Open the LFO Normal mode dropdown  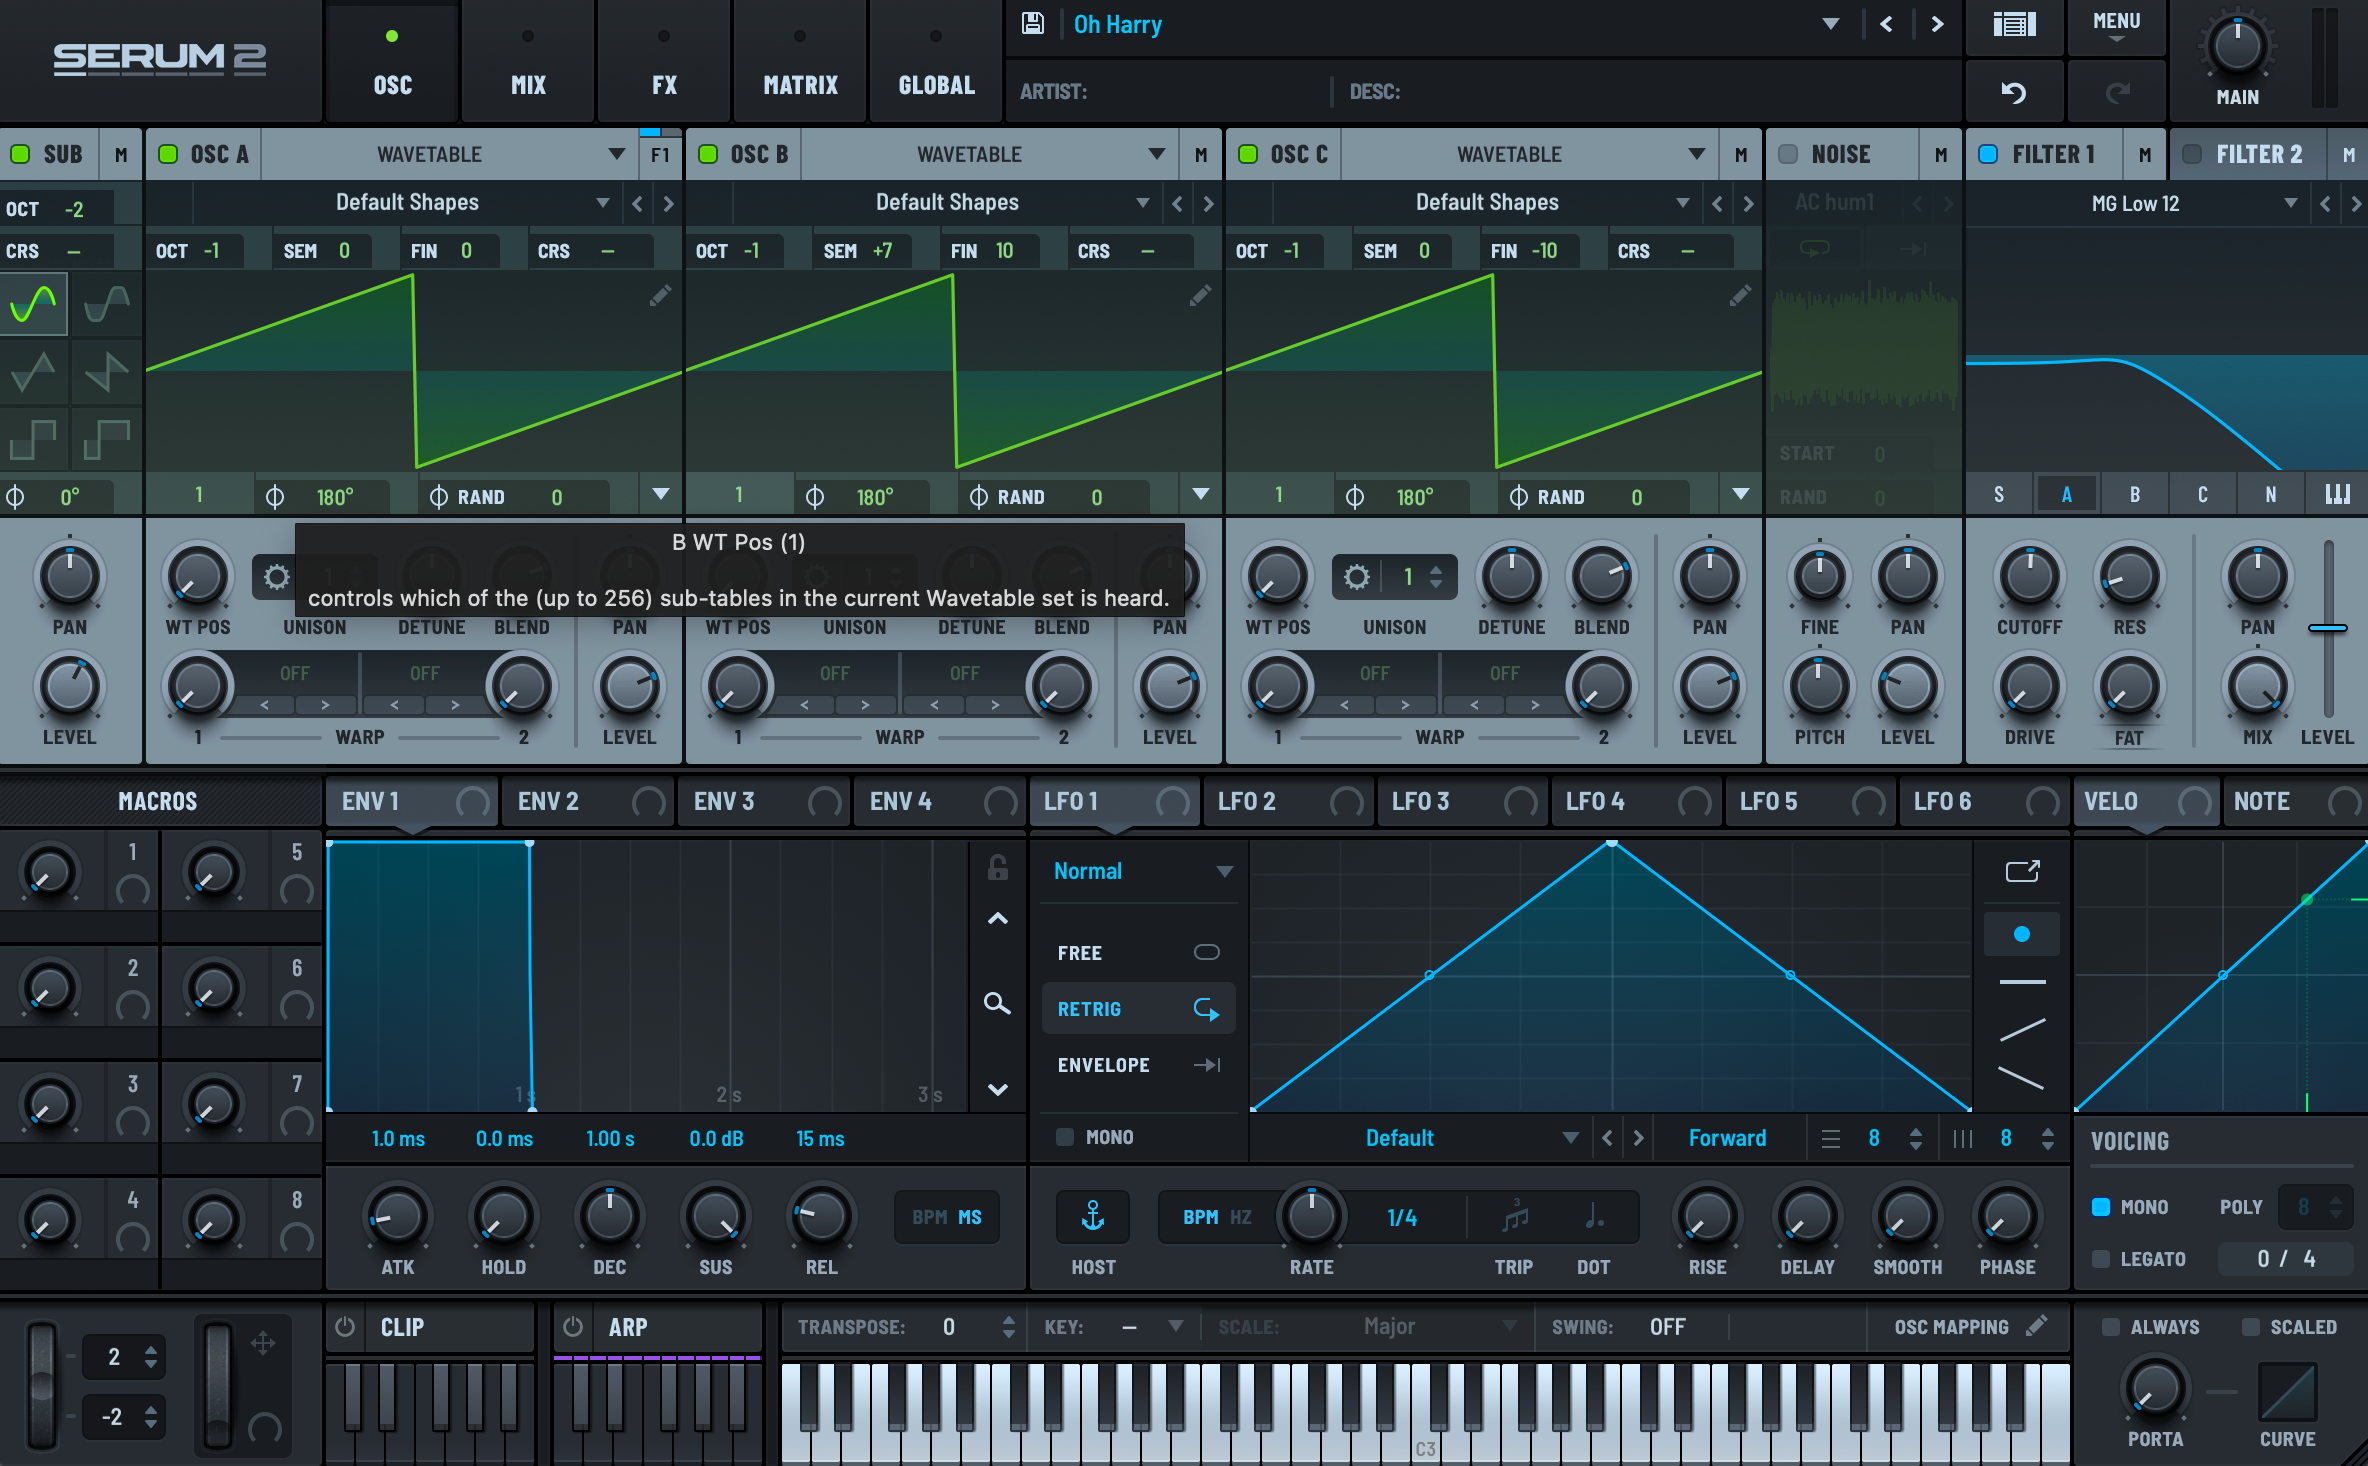pyautogui.click(x=1224, y=871)
